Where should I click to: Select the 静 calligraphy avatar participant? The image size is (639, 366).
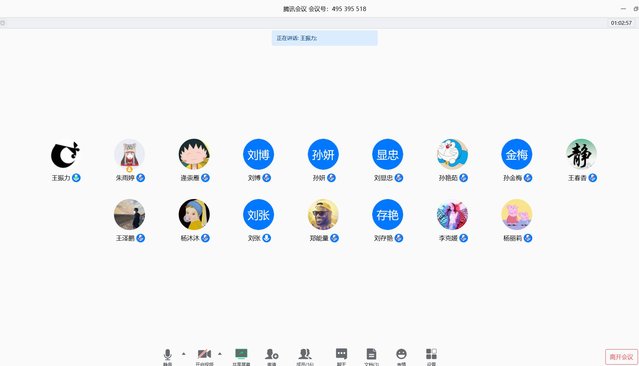[582, 154]
